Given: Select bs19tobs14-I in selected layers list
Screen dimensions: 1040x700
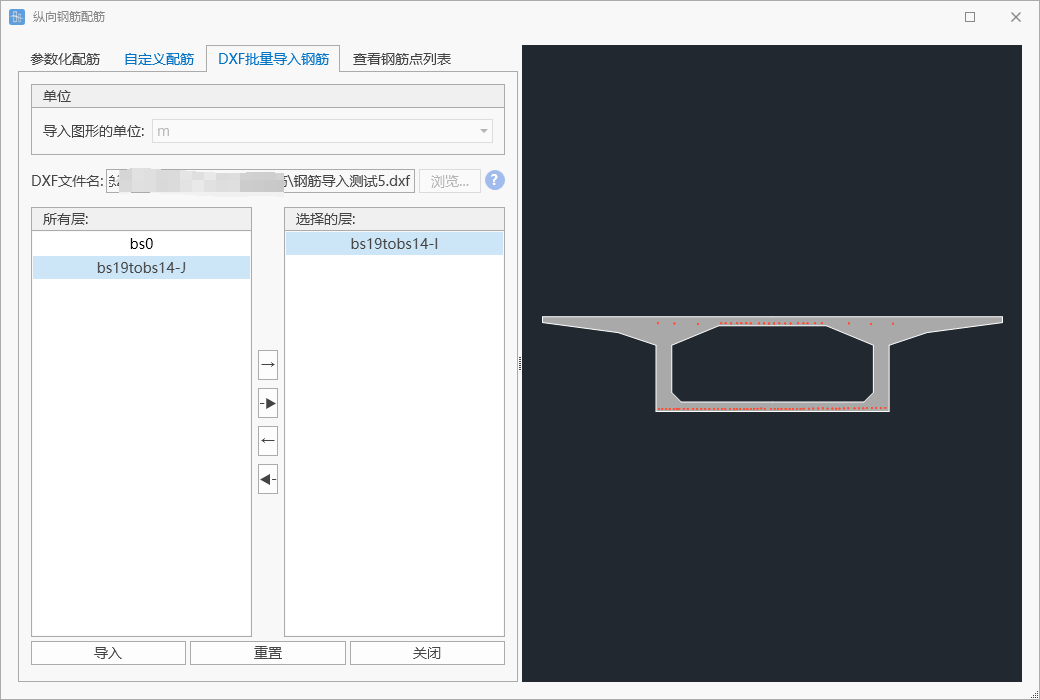Looking at the screenshot, I should click(394, 244).
